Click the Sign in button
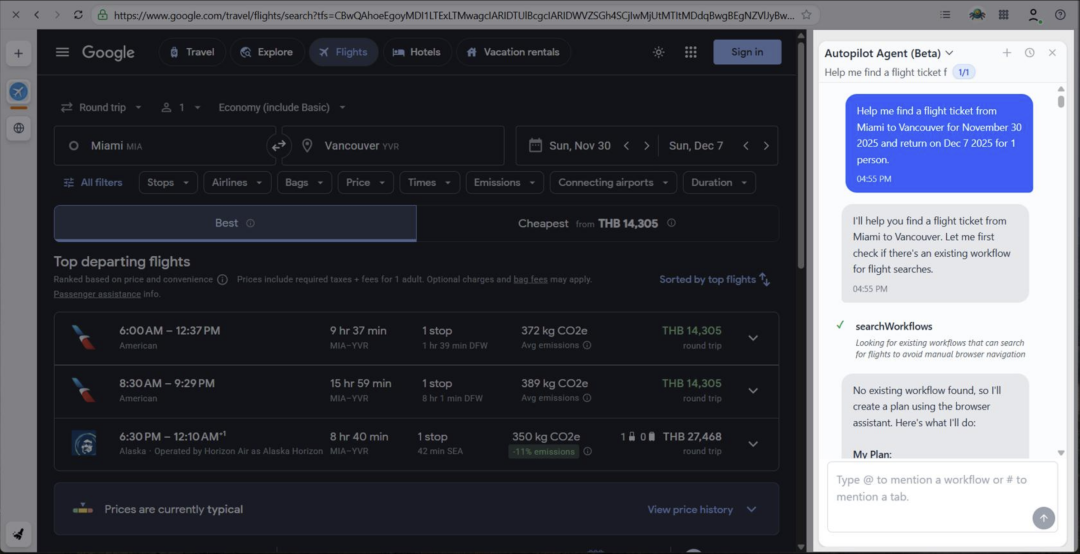Image resolution: width=1080 pixels, height=554 pixels. [747, 52]
